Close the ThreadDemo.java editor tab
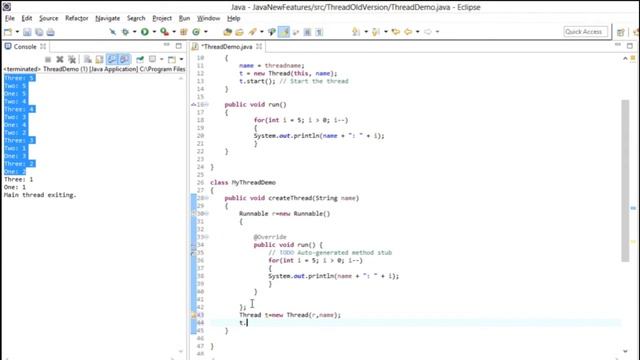The image size is (640, 360). (x=259, y=47)
